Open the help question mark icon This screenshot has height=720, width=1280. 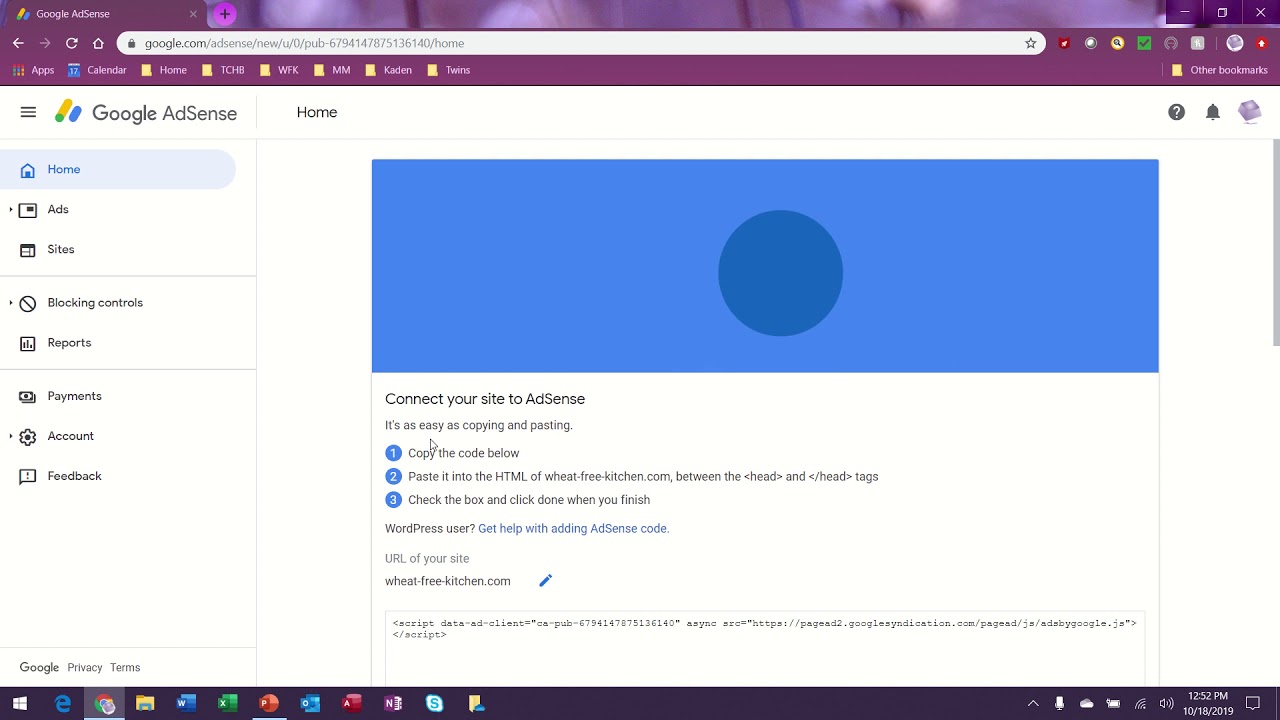point(1177,113)
